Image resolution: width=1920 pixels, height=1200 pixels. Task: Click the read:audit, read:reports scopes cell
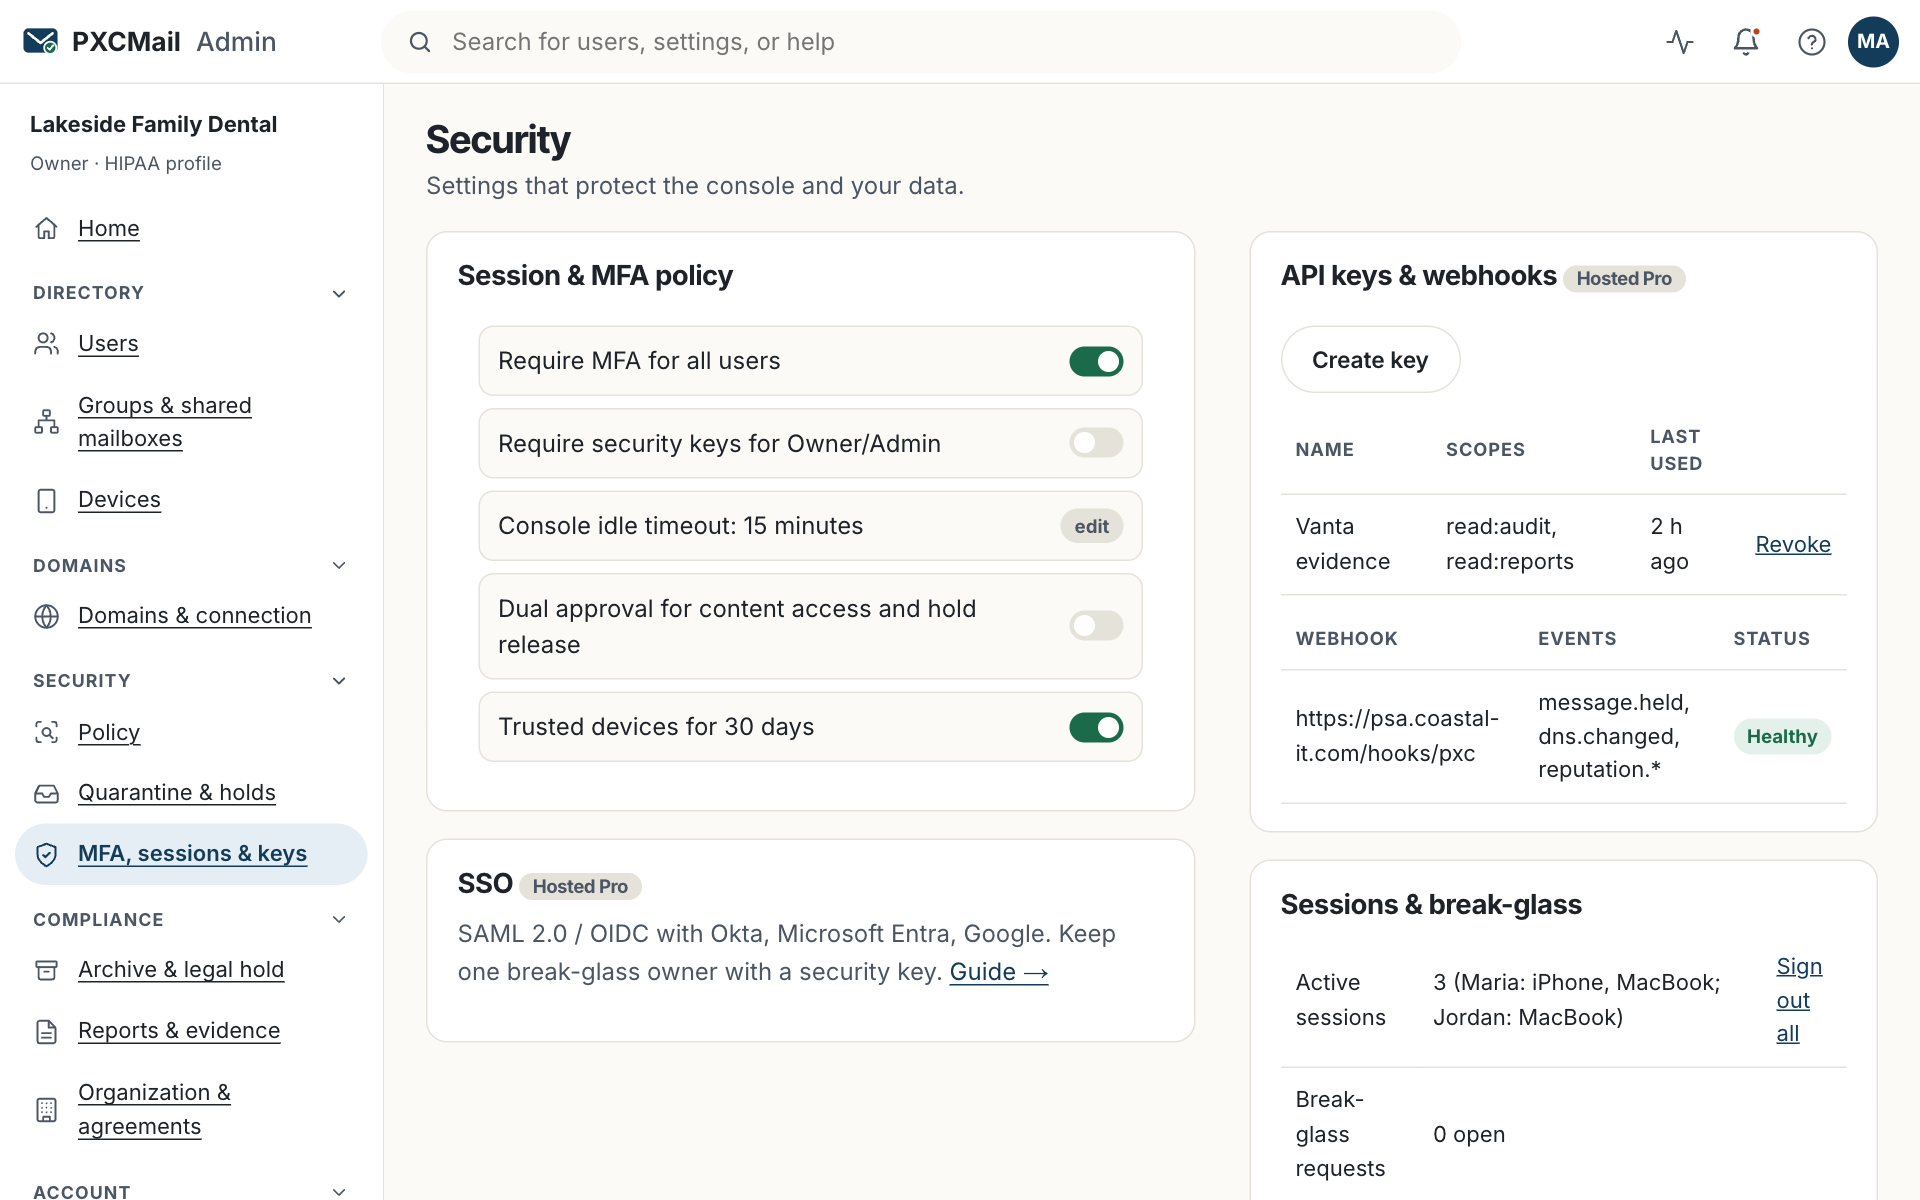pos(1510,544)
